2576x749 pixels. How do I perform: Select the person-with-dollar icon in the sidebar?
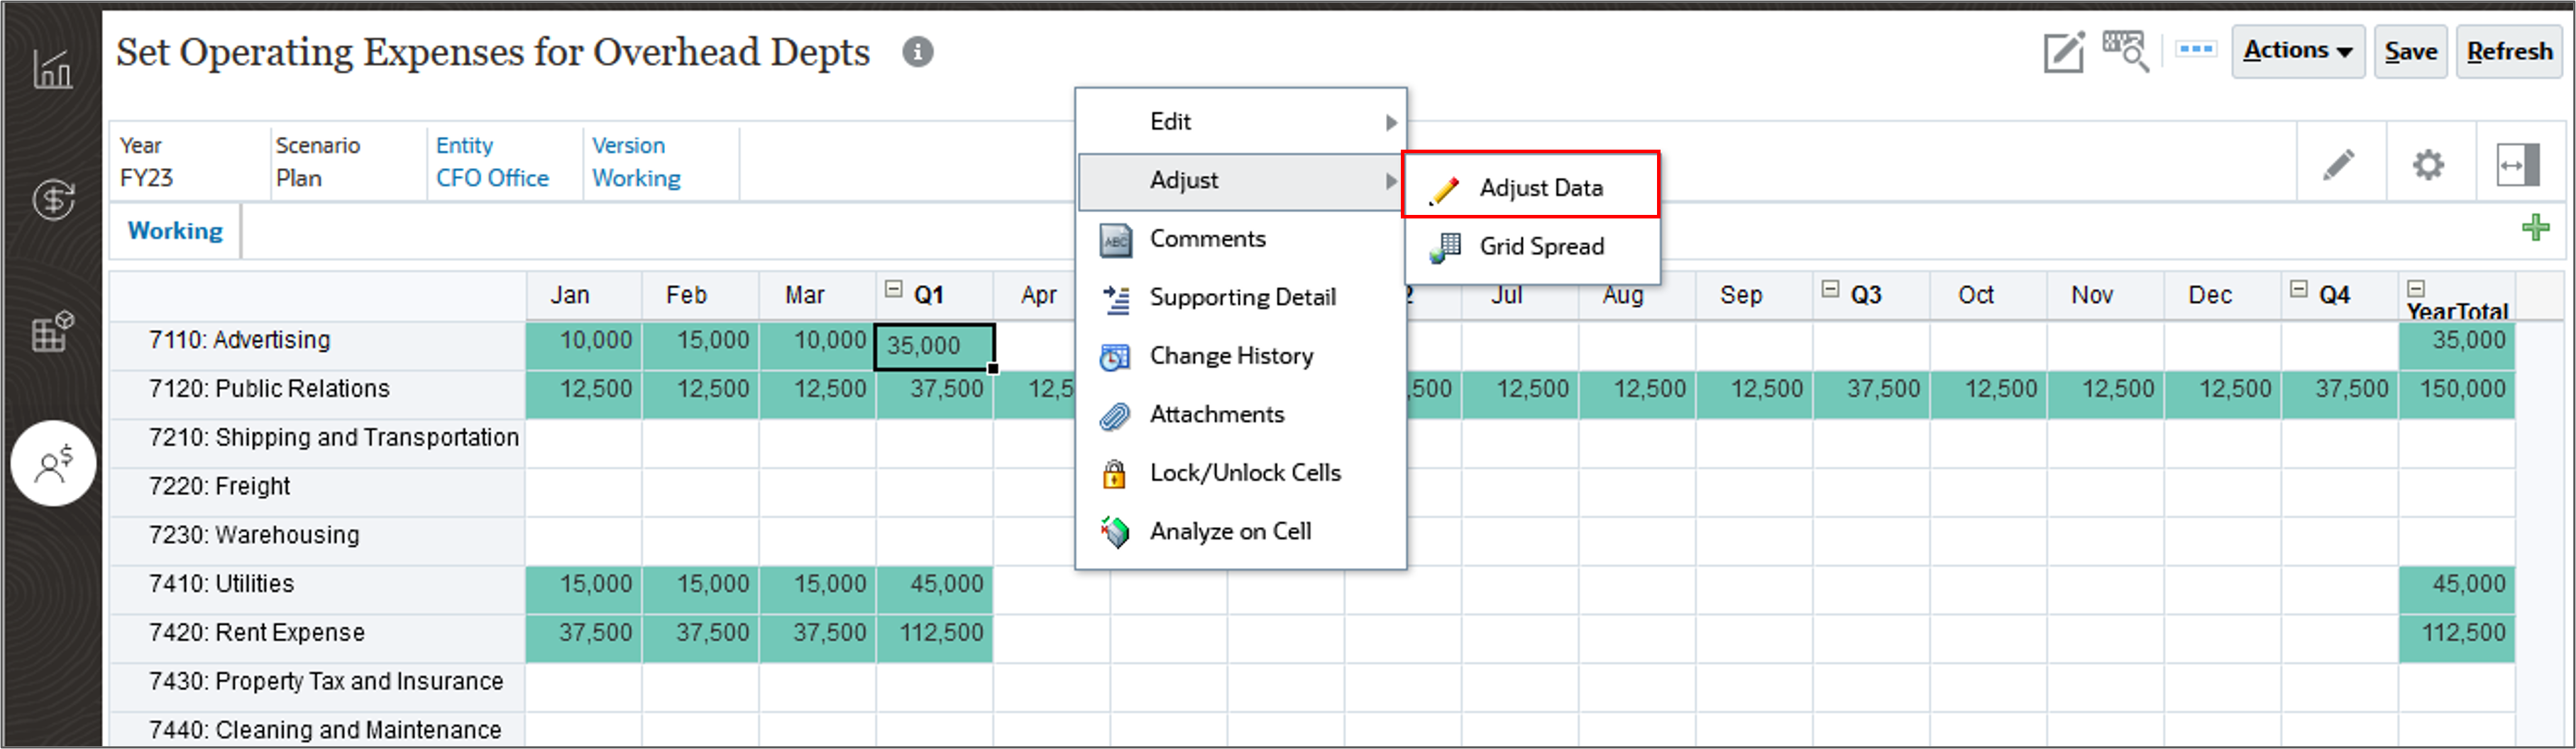tap(53, 463)
